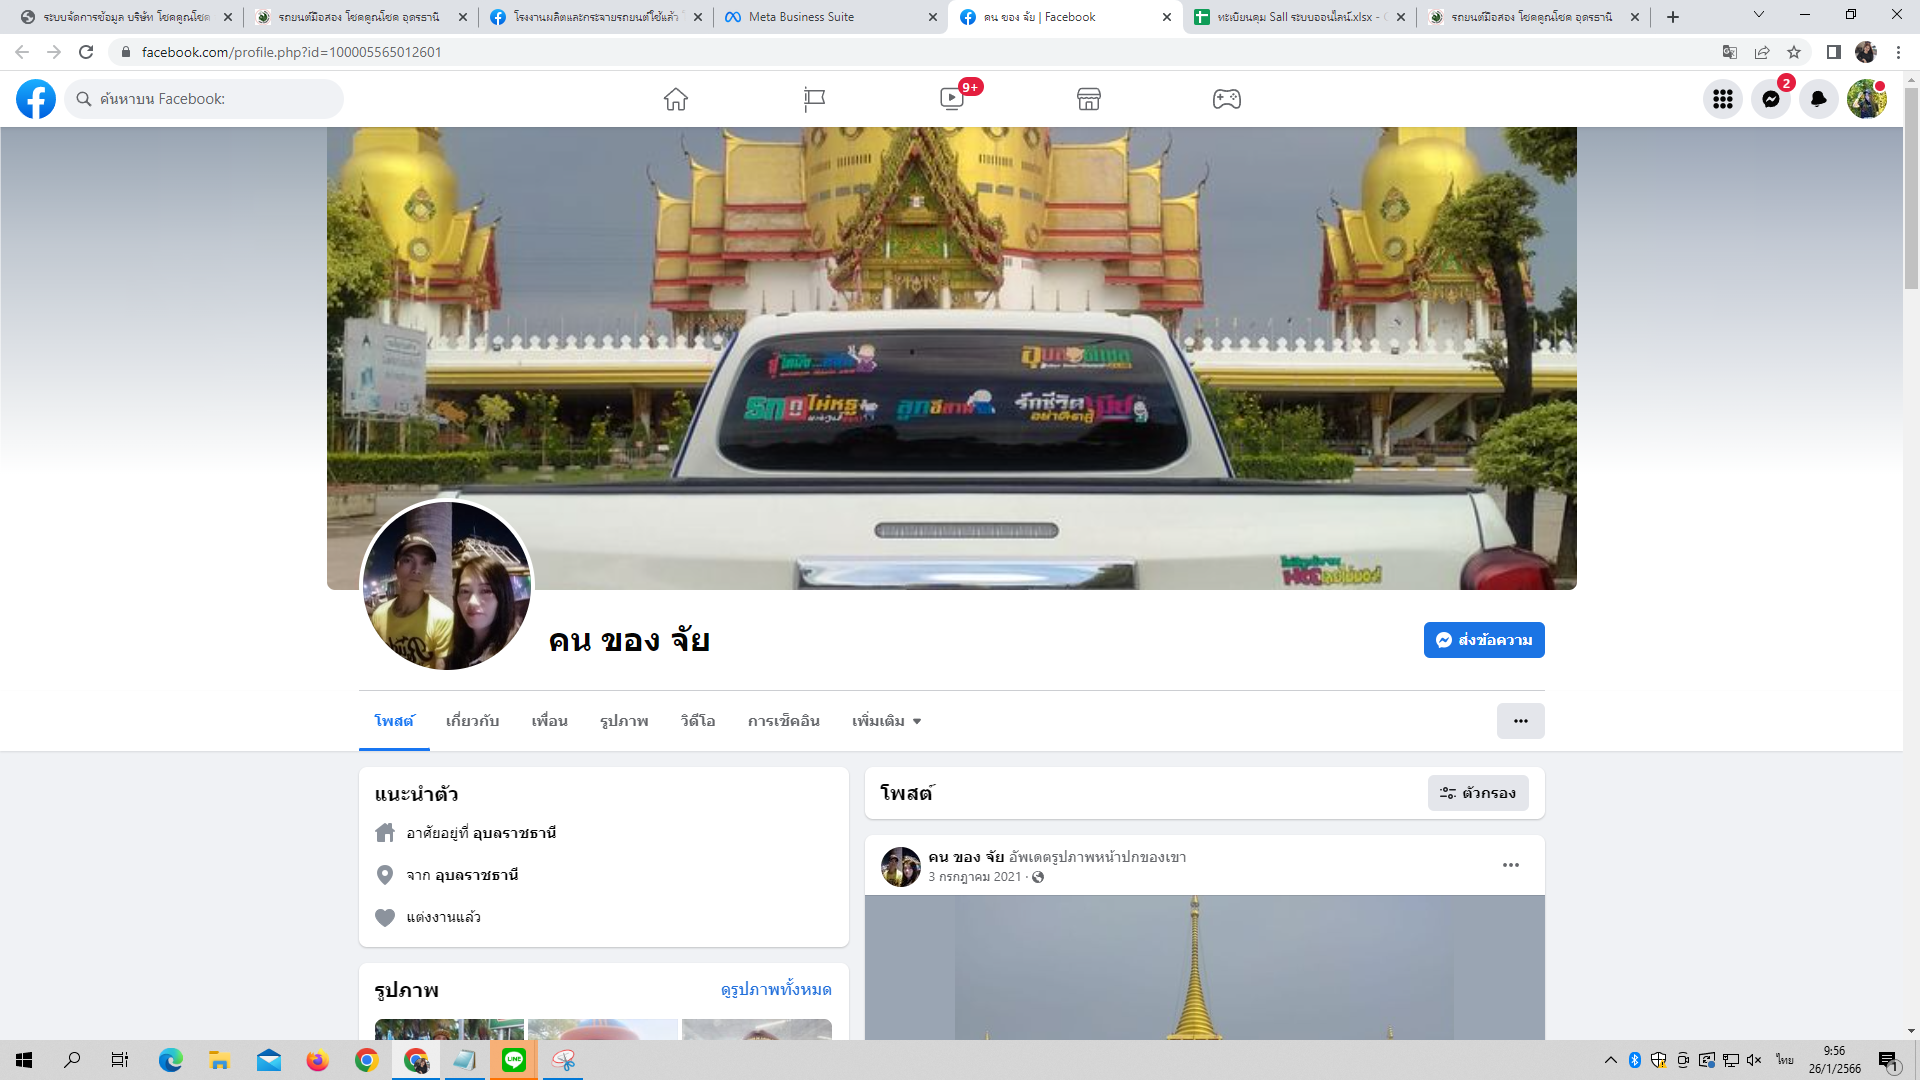Viewport: 1920px width, 1080px height.
Task: Open LINE app in taskbar
Action: click(514, 1060)
